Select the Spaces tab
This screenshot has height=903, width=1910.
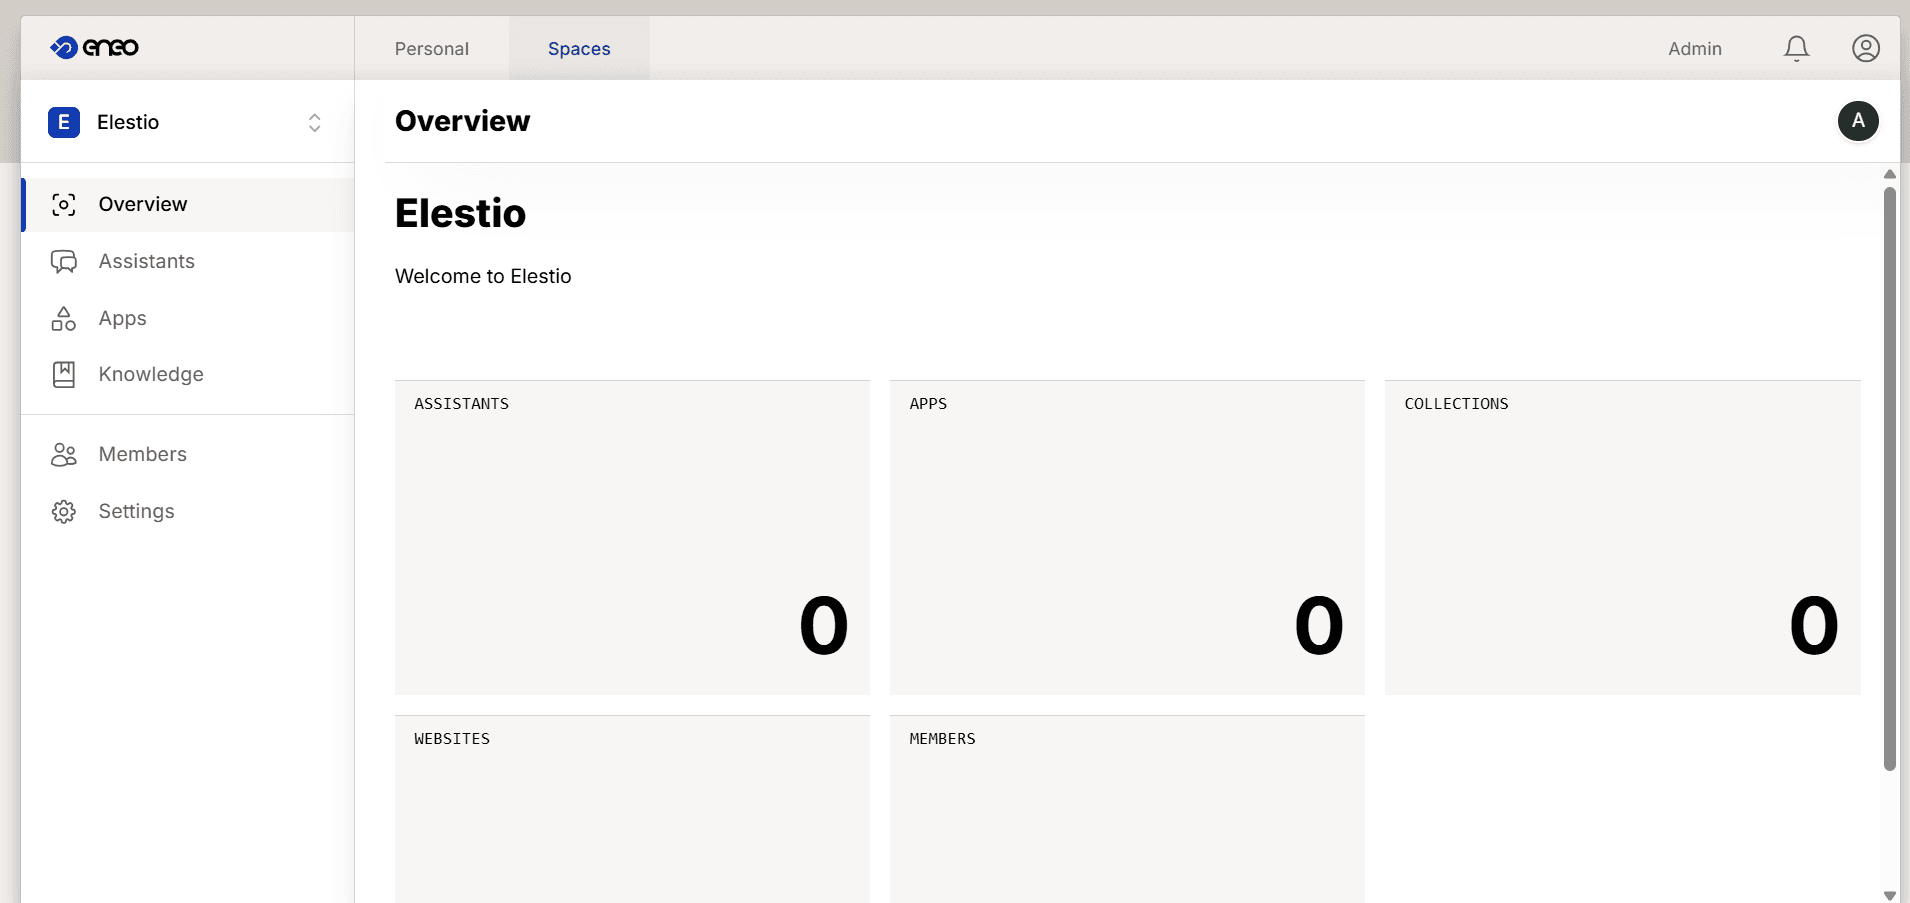click(x=579, y=48)
